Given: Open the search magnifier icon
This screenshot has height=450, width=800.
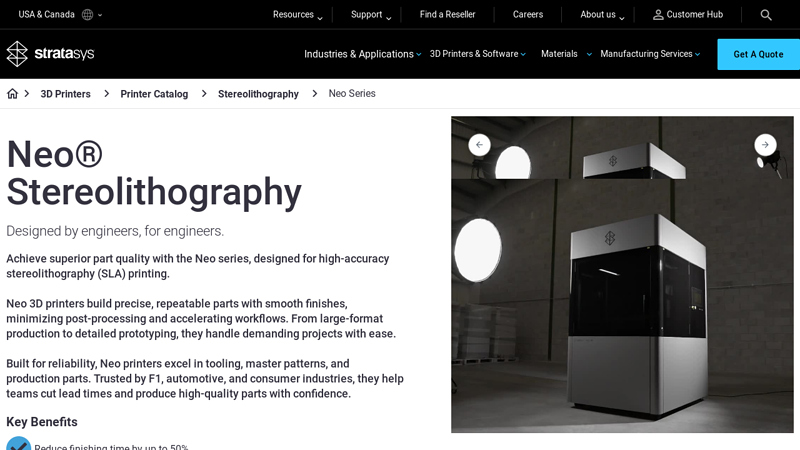Looking at the screenshot, I should (x=766, y=15).
